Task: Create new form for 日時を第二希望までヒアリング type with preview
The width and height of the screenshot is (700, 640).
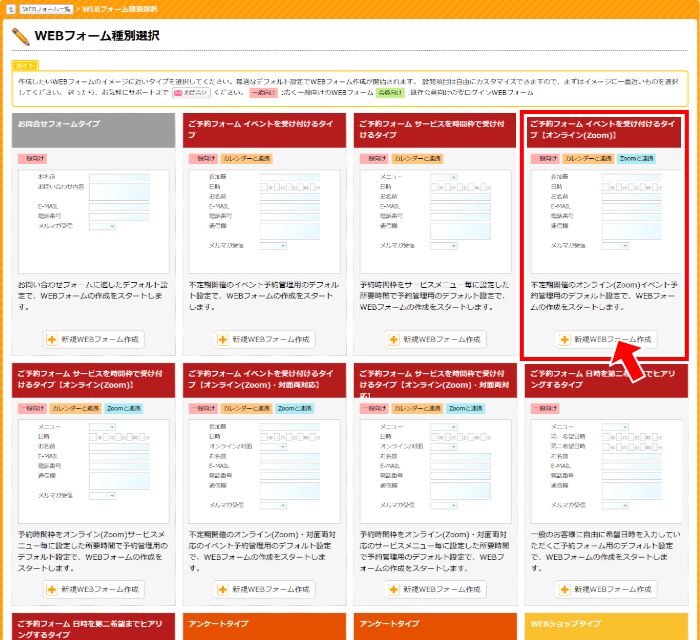Action: tap(607, 590)
